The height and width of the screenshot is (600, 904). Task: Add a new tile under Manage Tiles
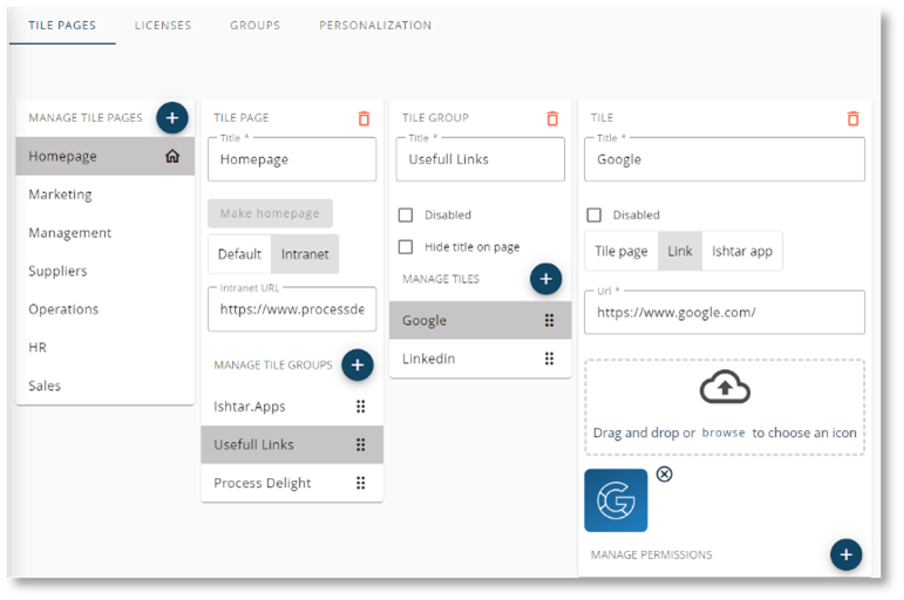545,279
